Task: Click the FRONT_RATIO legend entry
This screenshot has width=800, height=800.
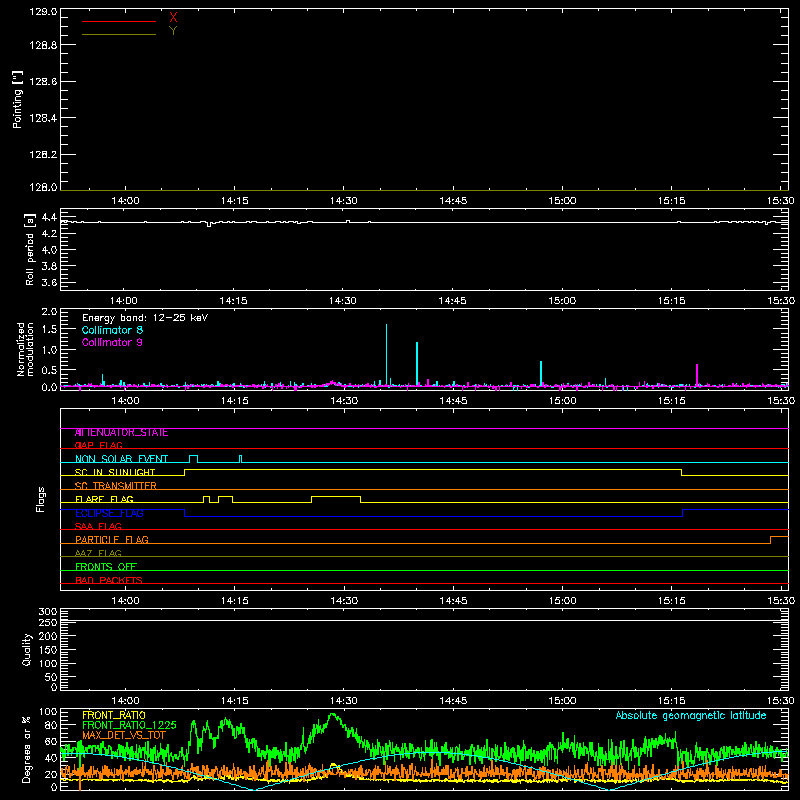Action: click(x=114, y=715)
